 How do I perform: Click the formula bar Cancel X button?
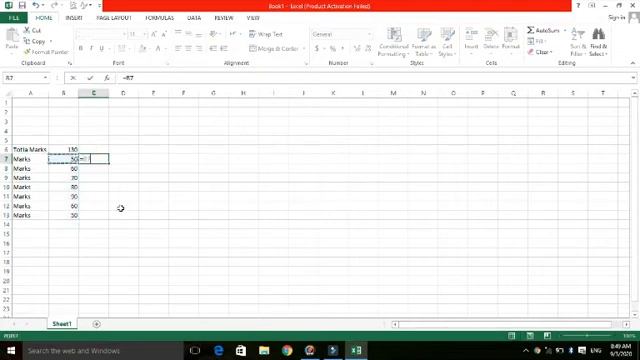73,78
